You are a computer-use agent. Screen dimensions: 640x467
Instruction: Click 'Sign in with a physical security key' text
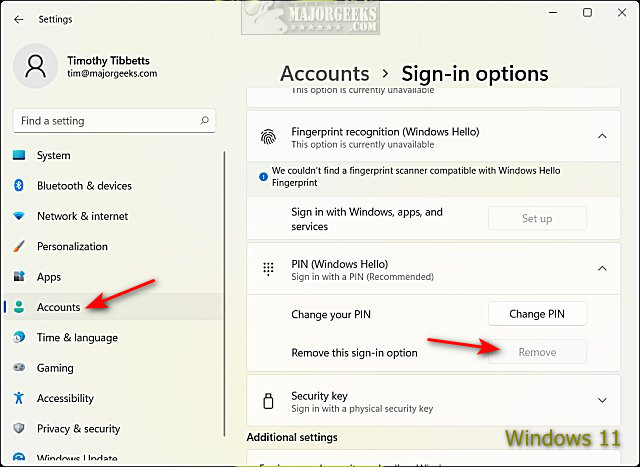tap(362, 409)
